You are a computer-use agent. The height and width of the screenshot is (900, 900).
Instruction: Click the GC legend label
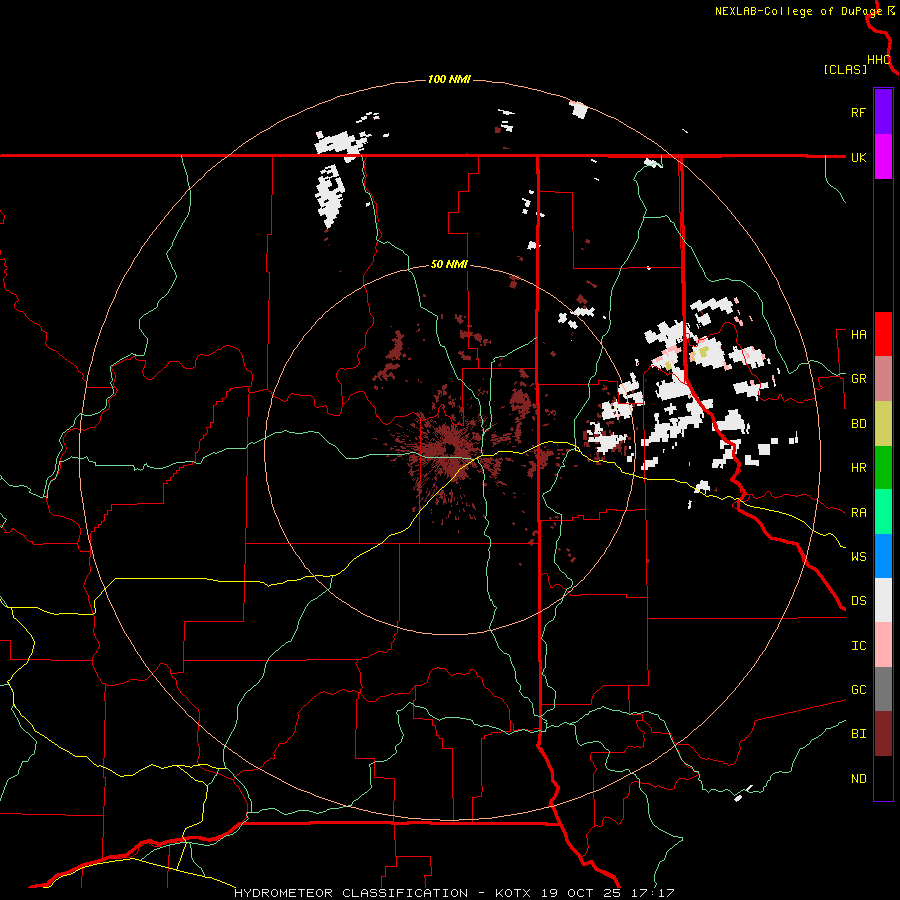coord(858,690)
